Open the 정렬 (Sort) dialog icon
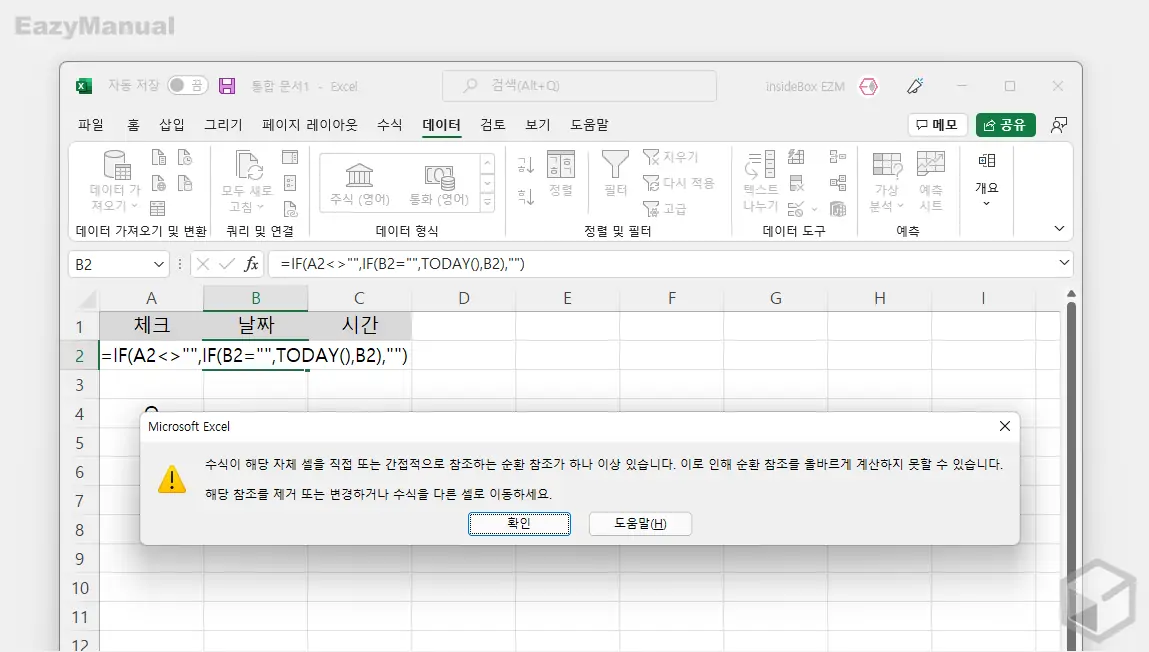The image size is (1149, 652). point(561,173)
